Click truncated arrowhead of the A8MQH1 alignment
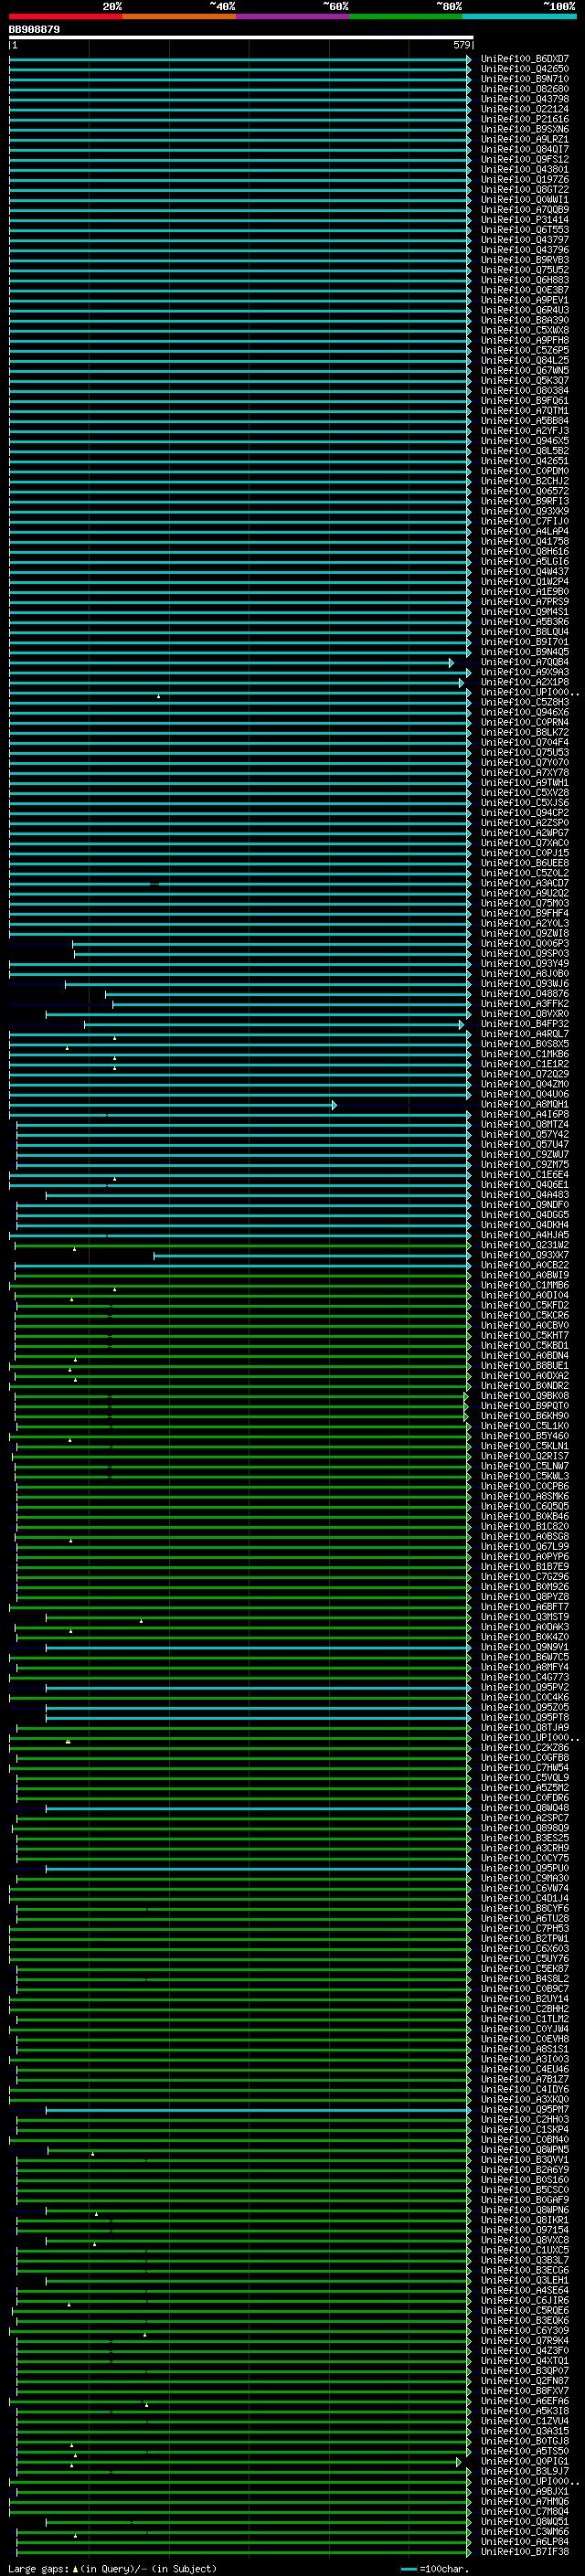This screenshot has width=585, height=2576. 334,1105
